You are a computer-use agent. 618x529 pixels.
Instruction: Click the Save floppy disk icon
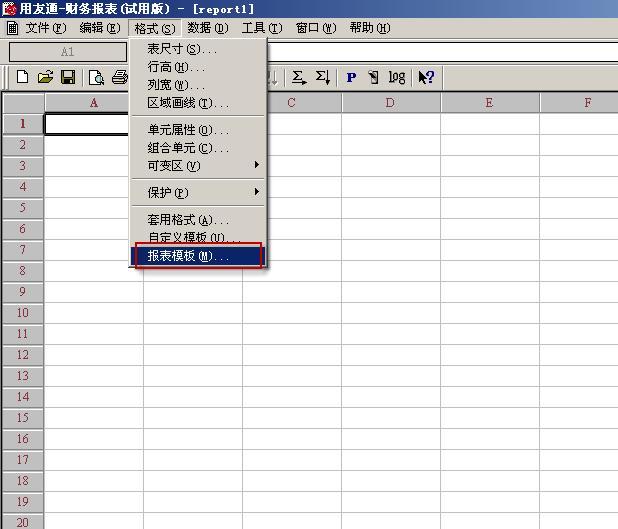tap(68, 77)
